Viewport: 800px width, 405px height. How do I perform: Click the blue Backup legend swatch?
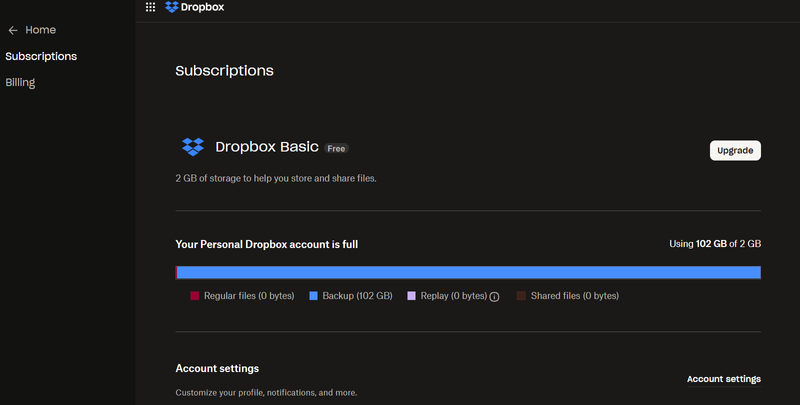[x=313, y=296]
